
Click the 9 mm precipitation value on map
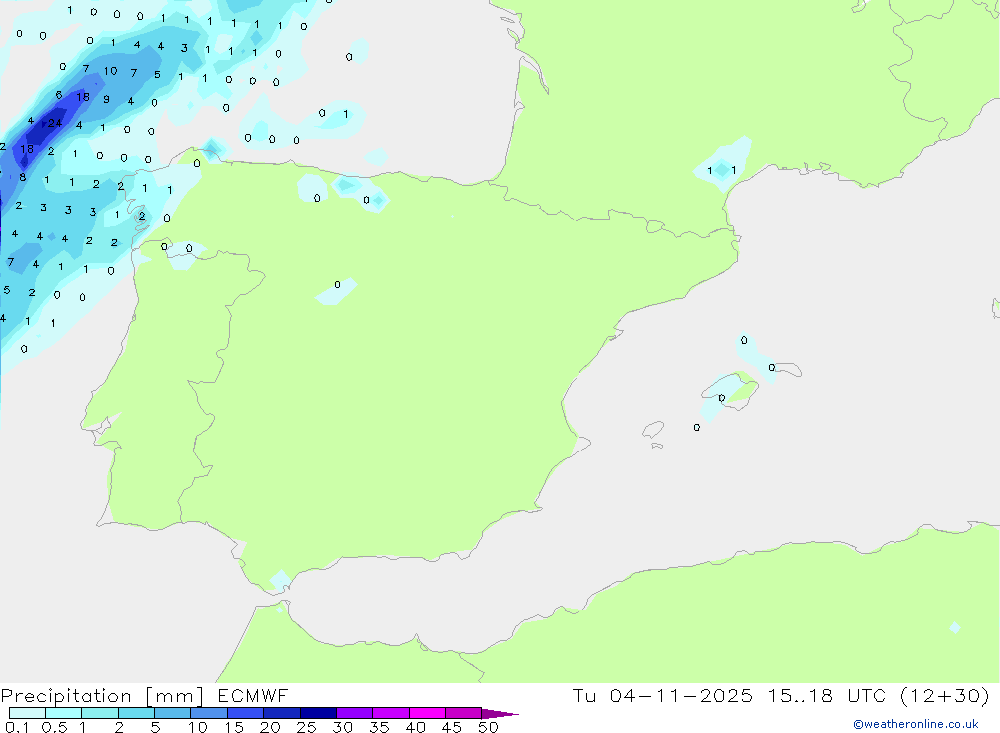[107, 99]
